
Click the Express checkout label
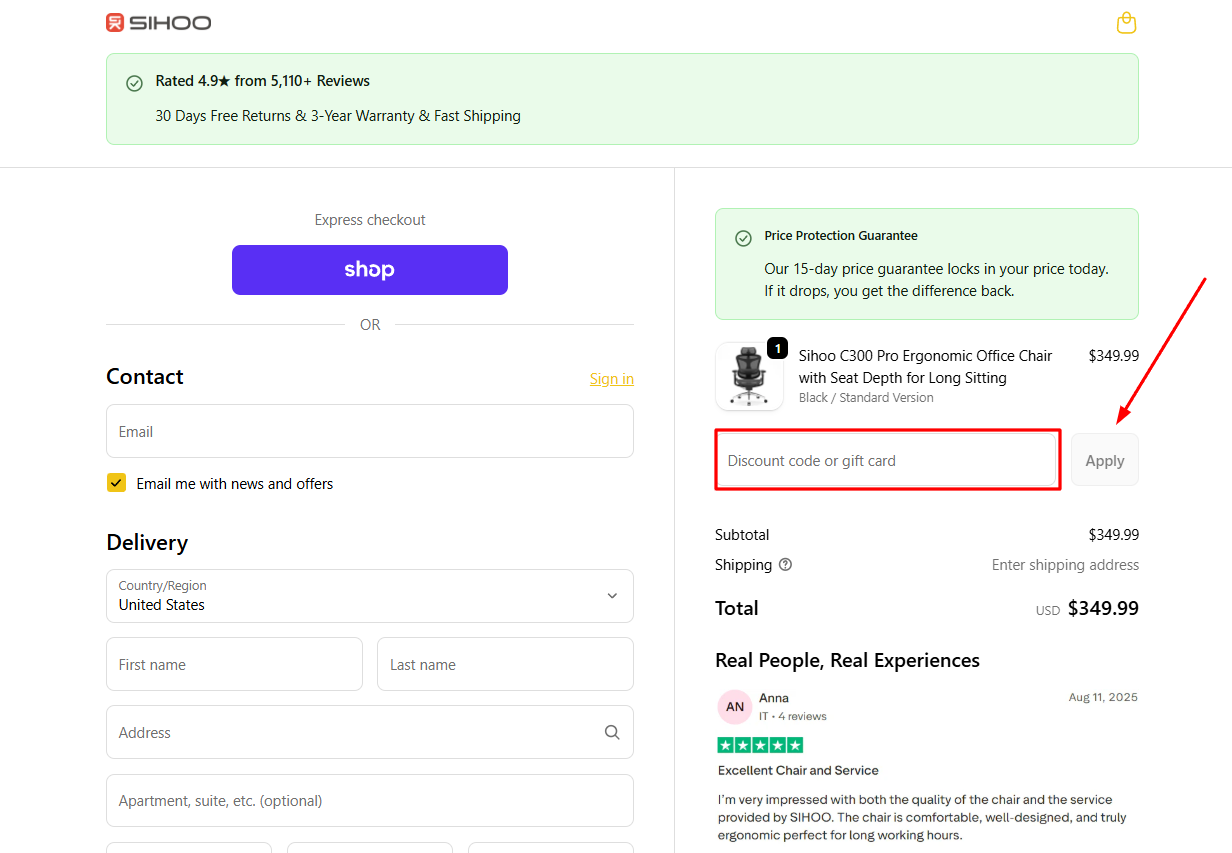click(370, 220)
